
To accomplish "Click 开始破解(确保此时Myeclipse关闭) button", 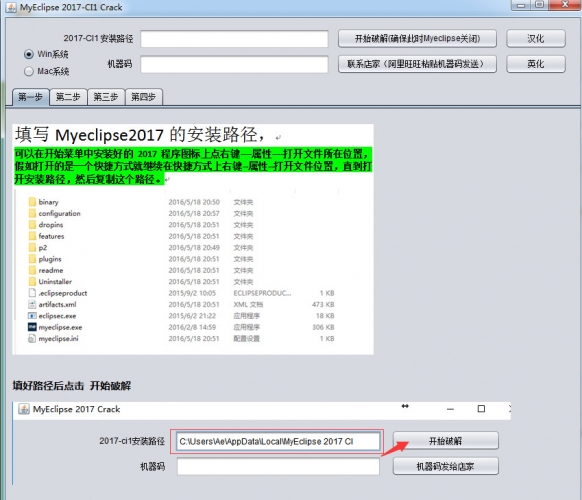I will point(417,39).
